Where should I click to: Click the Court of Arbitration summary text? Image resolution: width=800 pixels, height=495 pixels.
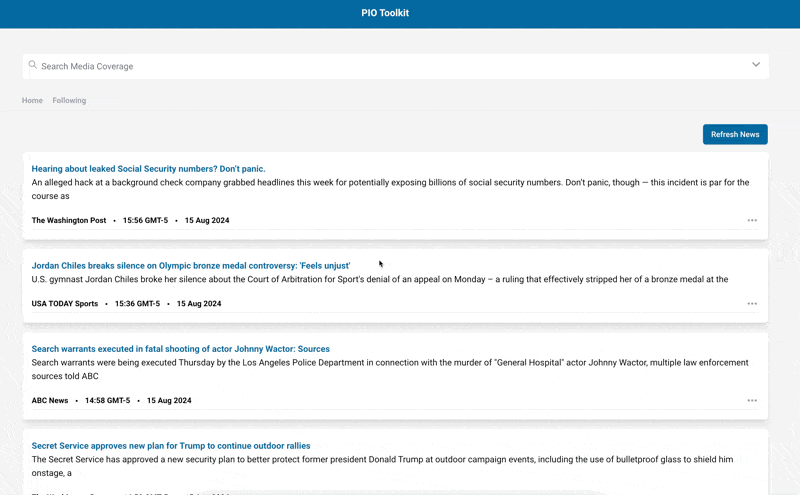click(x=380, y=279)
